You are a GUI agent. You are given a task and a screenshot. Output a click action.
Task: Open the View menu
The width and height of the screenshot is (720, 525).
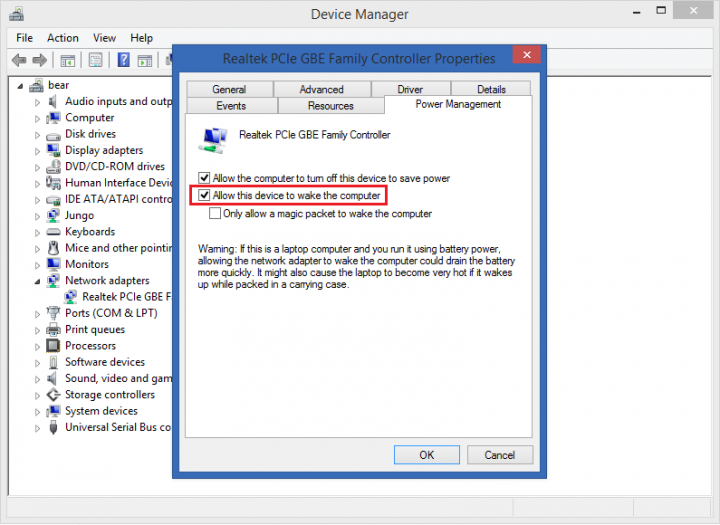tap(104, 38)
